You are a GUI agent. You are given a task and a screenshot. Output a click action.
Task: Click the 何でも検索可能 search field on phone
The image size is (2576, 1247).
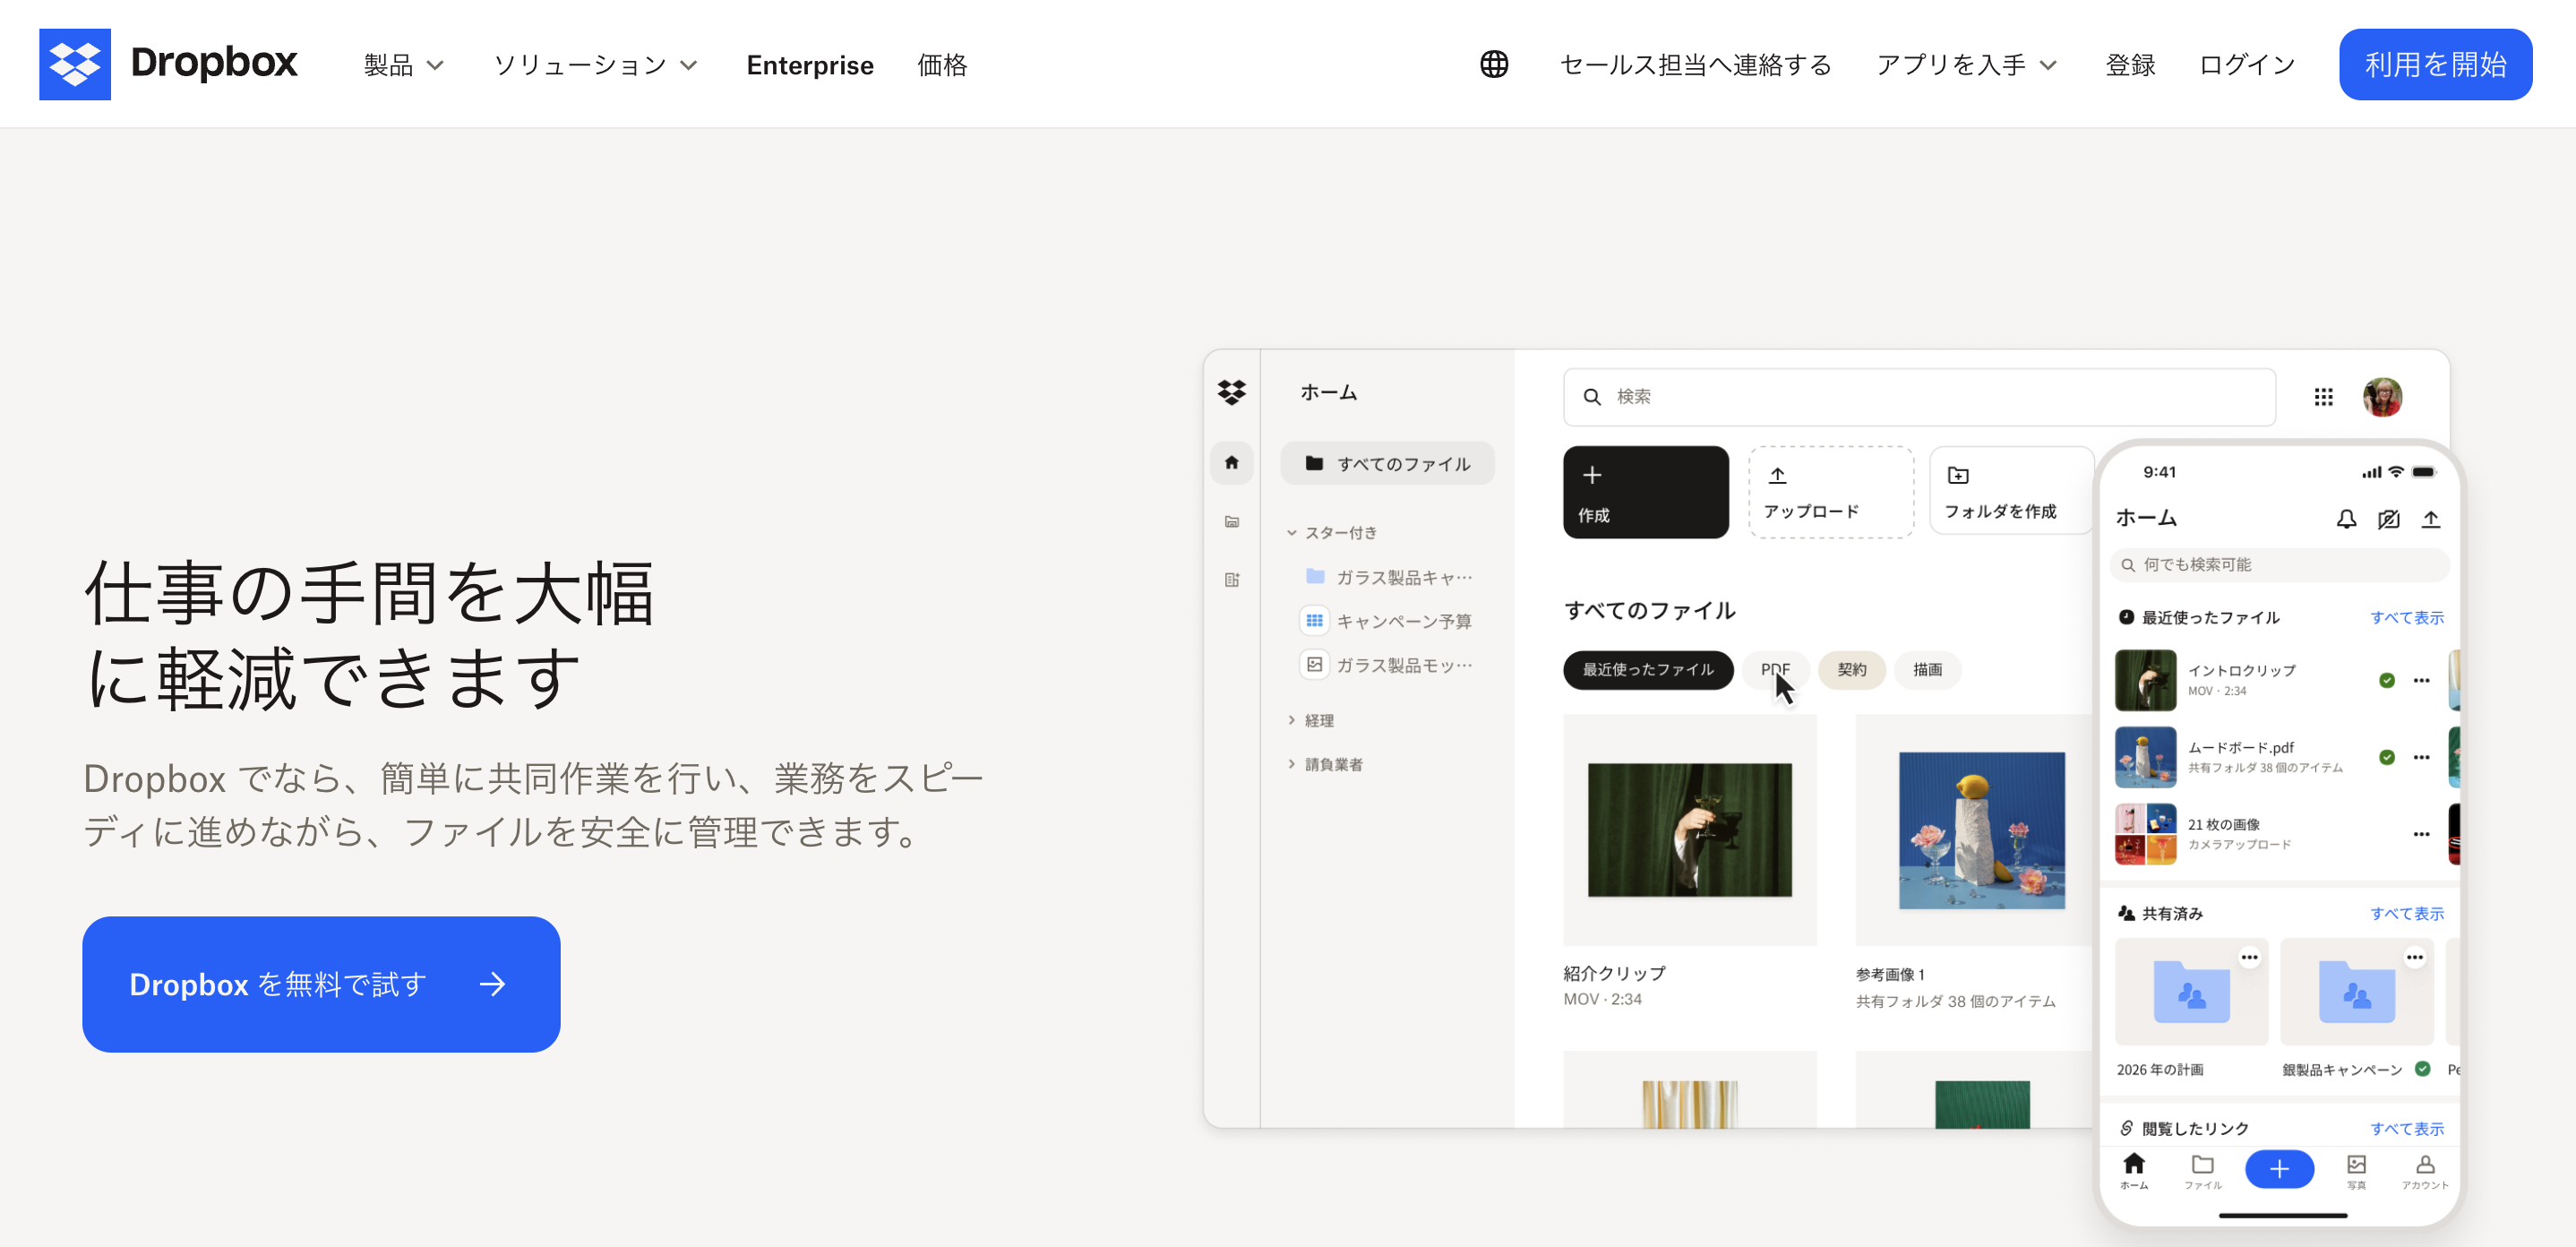[x=2279, y=564]
